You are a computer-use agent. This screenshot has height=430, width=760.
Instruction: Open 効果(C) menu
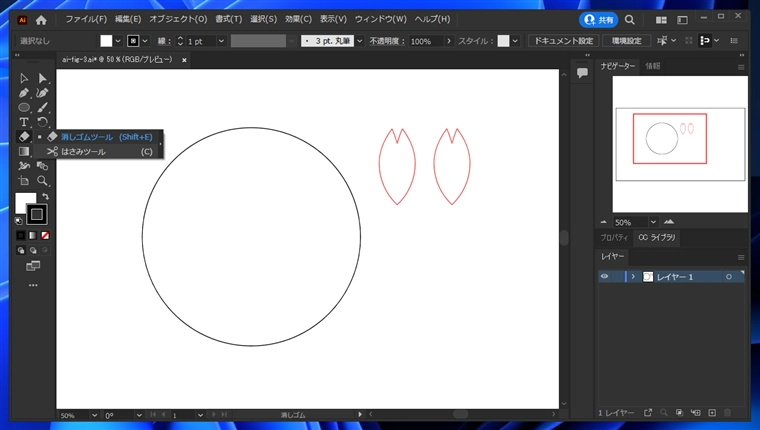[298, 19]
